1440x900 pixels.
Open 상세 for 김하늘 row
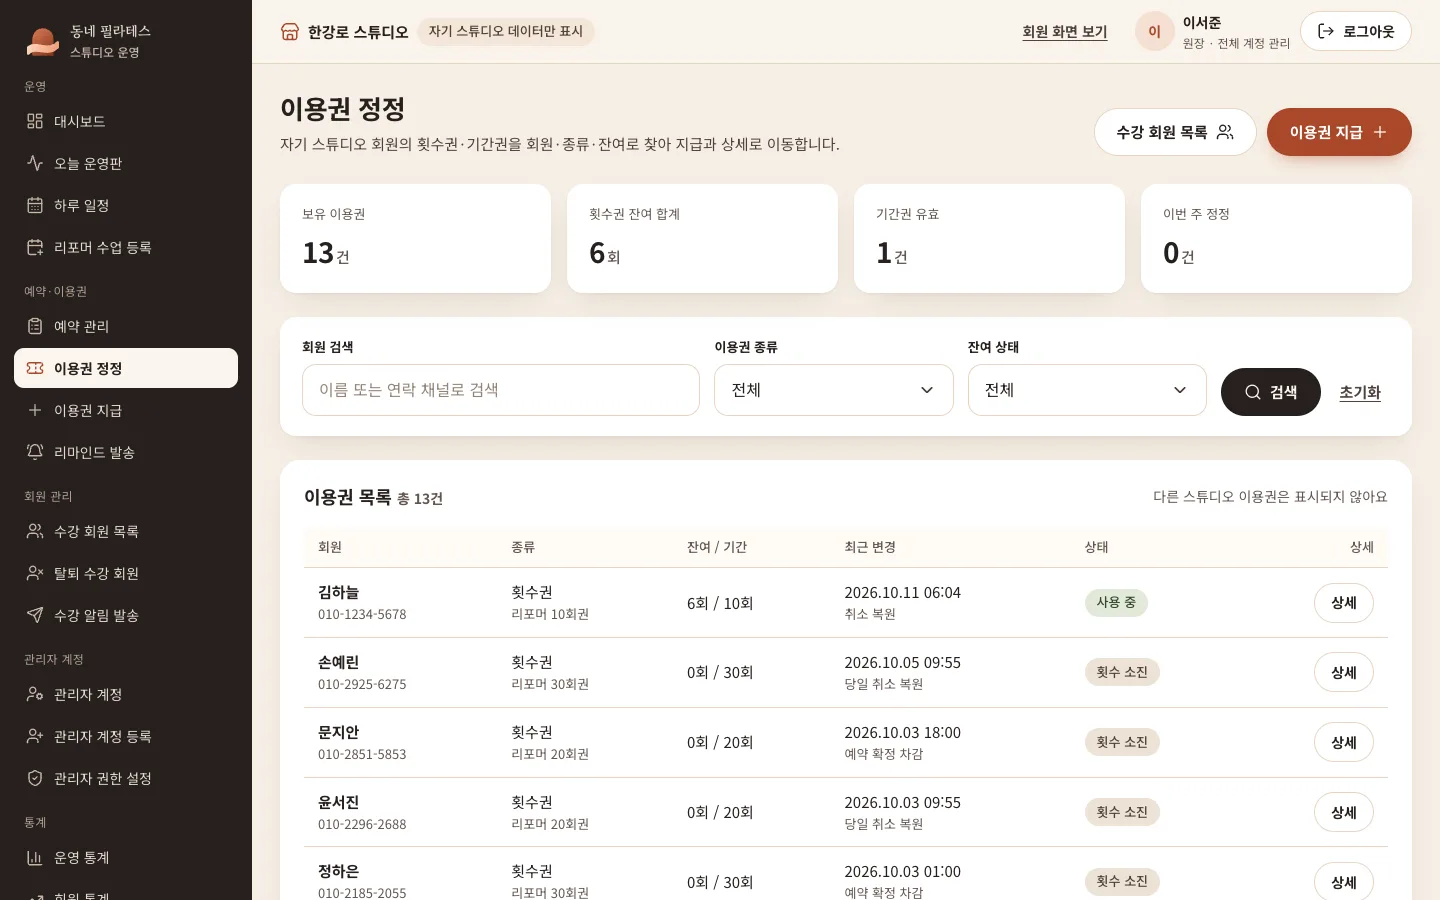coord(1344,603)
